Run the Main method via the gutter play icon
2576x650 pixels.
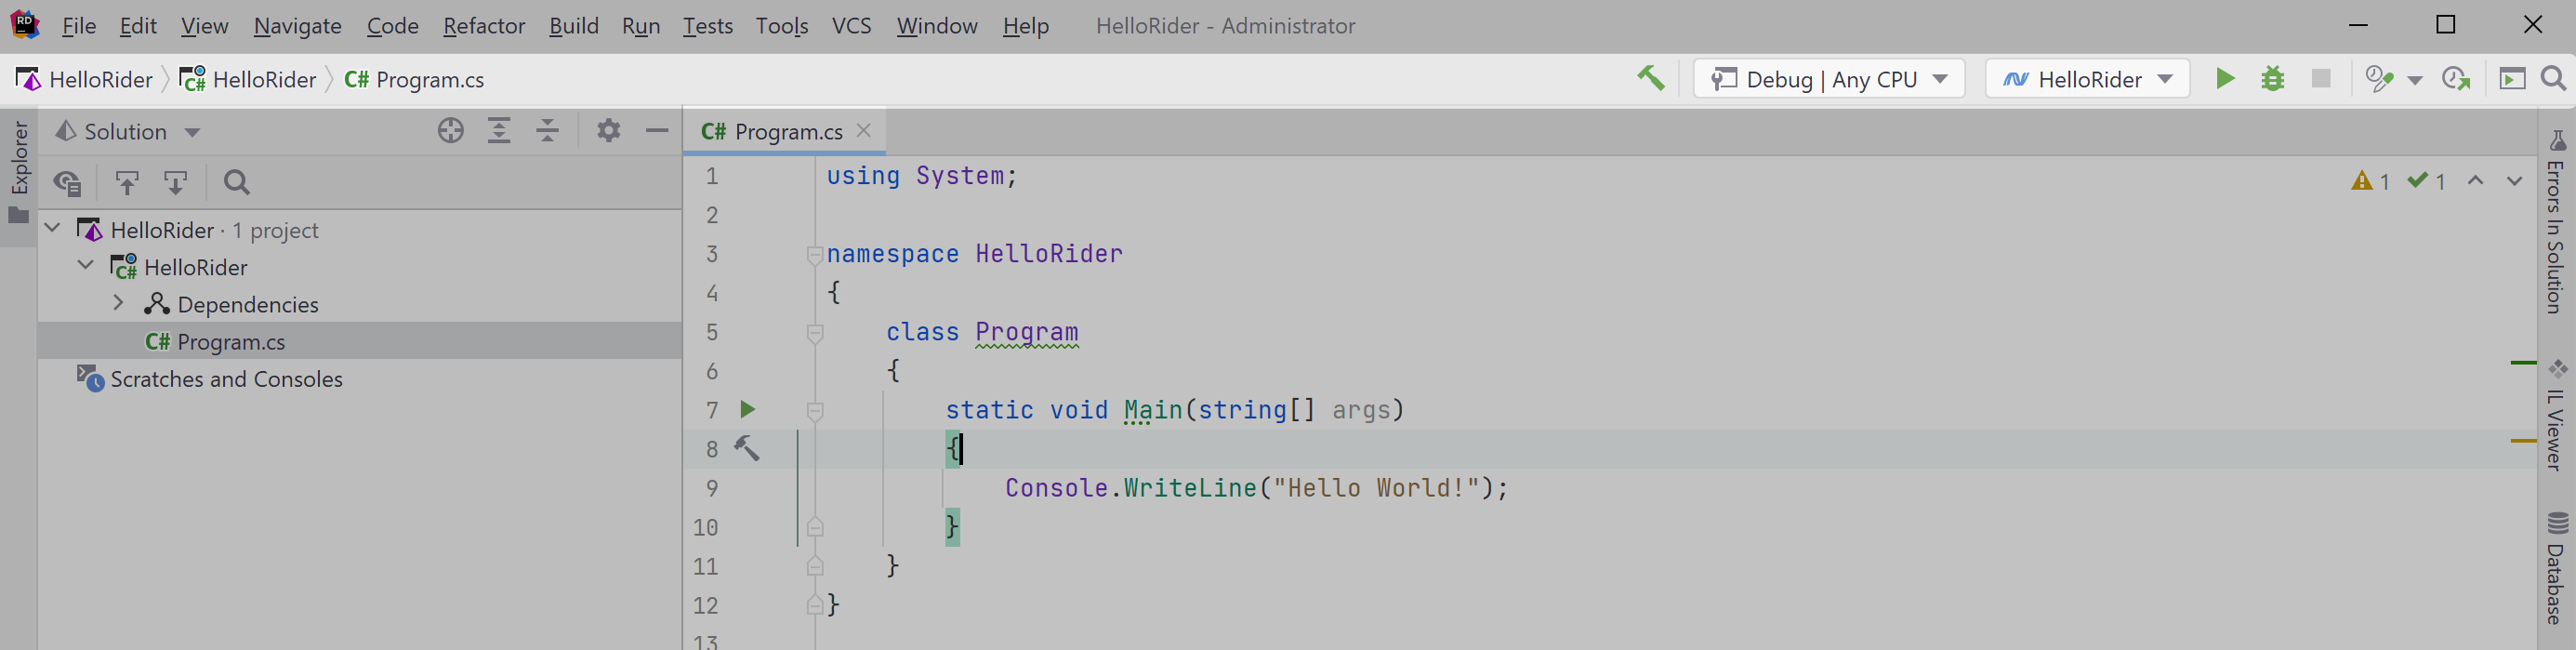747,410
